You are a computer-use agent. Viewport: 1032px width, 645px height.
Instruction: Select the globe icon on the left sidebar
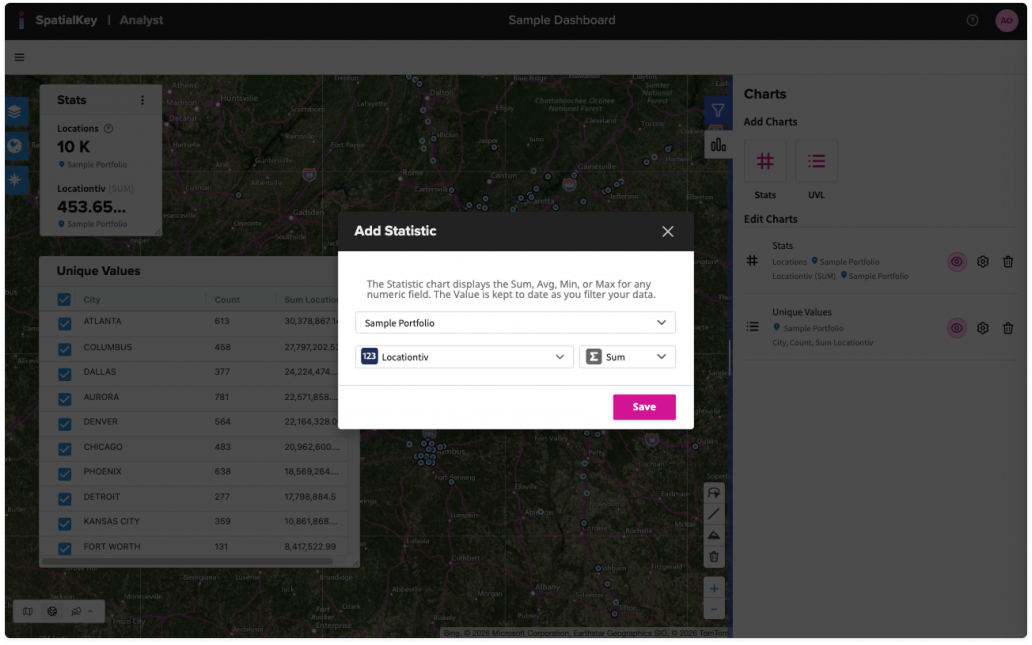point(16,145)
